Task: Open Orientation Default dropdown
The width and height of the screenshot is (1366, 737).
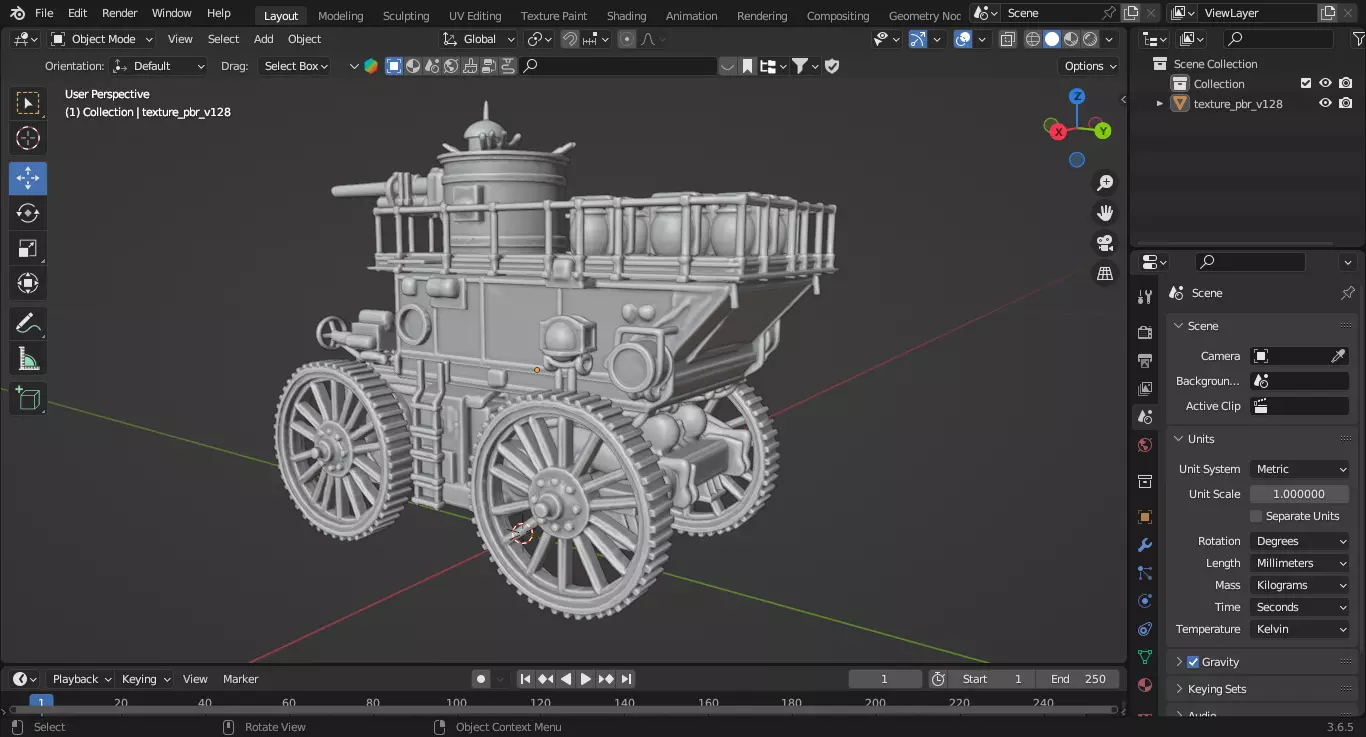Action: pyautogui.click(x=160, y=66)
